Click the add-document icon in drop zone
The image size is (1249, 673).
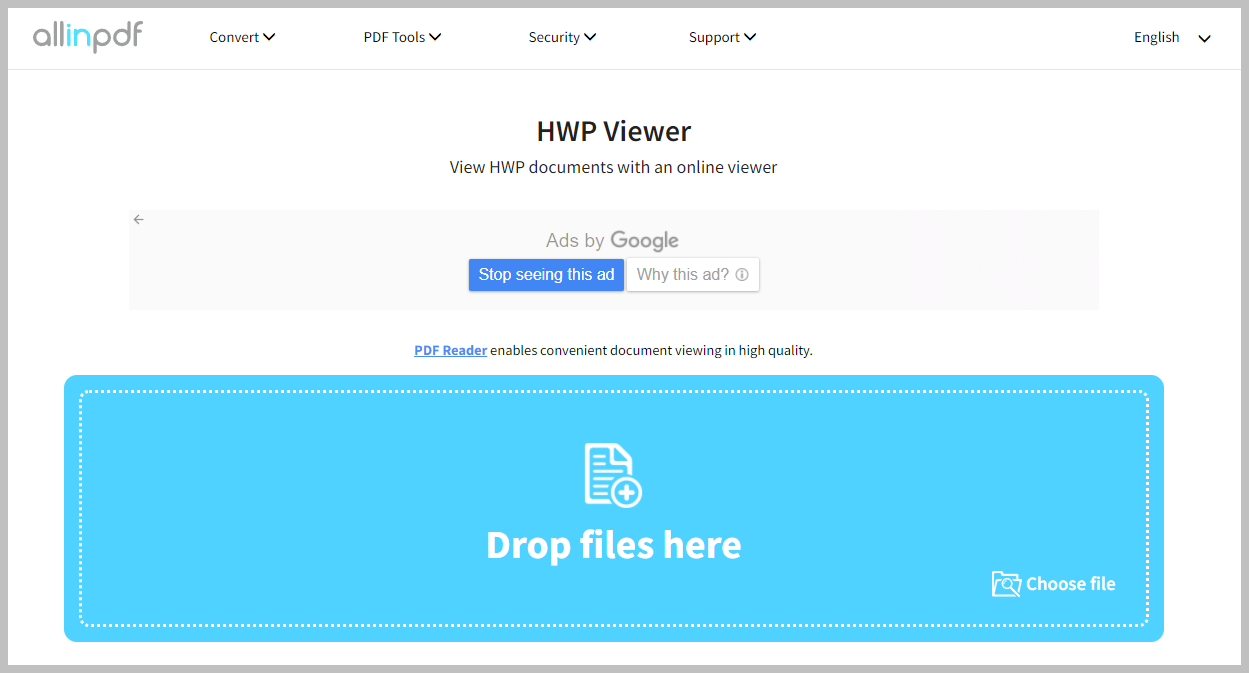pyautogui.click(x=613, y=476)
